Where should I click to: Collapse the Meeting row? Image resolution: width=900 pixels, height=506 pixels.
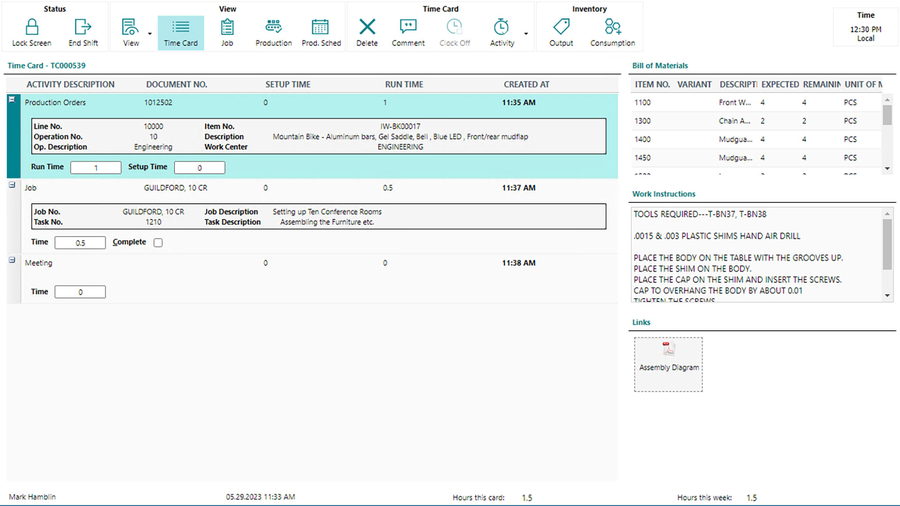click(12, 261)
